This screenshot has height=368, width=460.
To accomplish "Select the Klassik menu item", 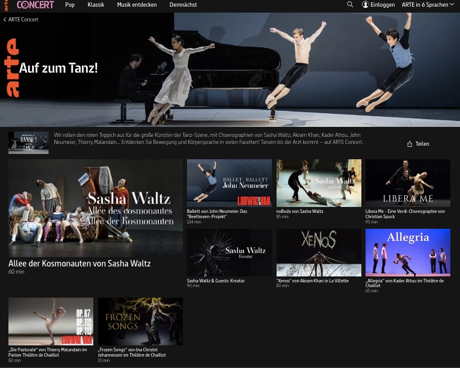I will click(96, 5).
